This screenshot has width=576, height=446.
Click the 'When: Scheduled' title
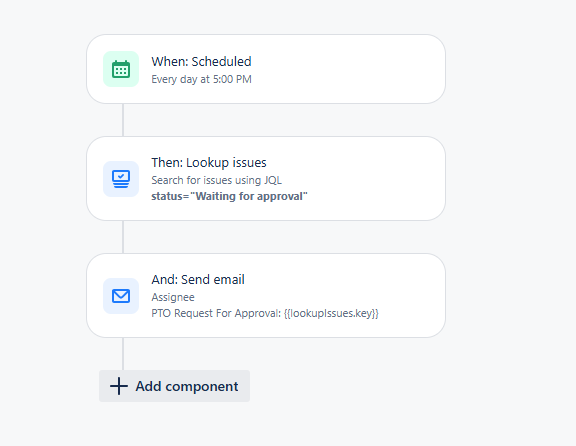(x=201, y=62)
